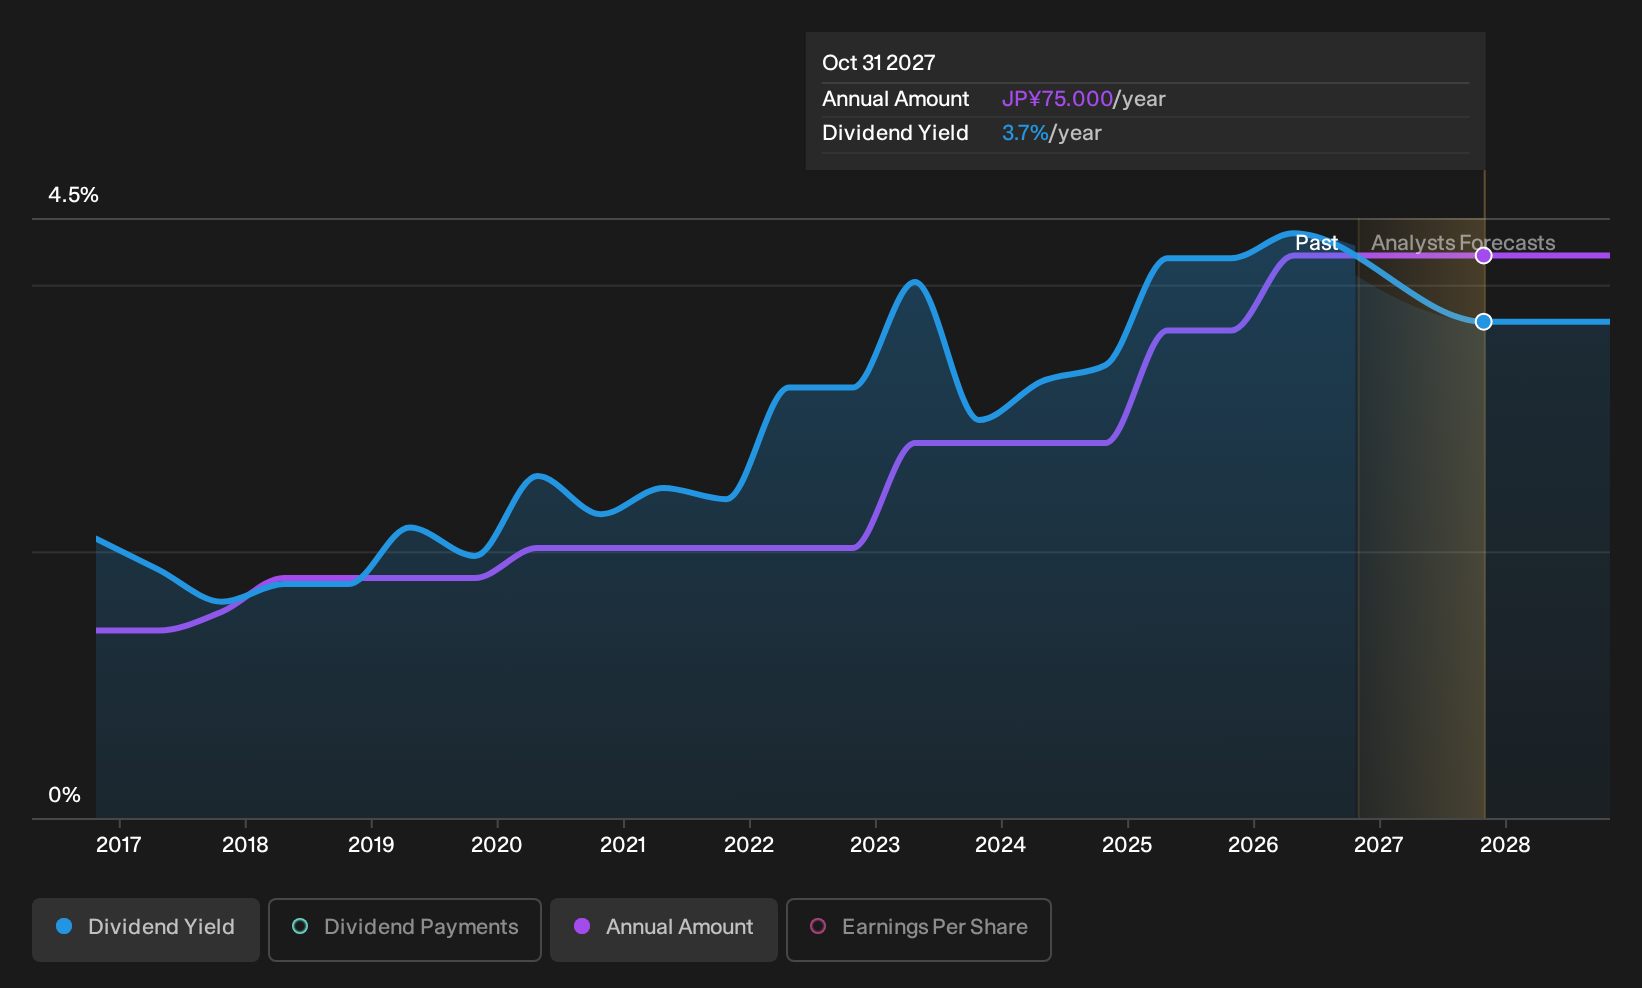Click the purple Annual Amount data point marker
The width and height of the screenshot is (1642, 988).
click(1484, 256)
